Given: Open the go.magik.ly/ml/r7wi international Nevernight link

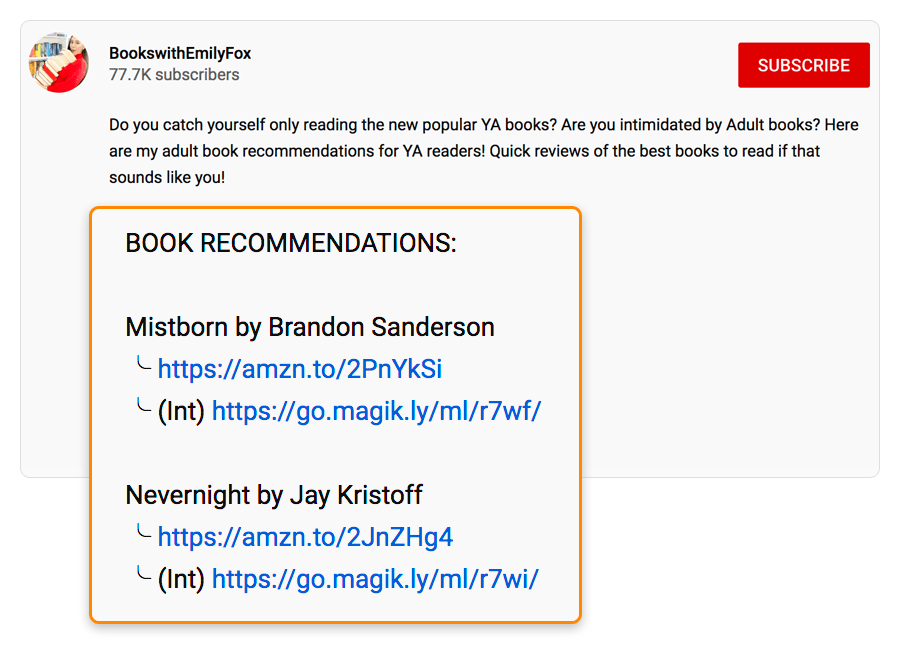Looking at the screenshot, I should [376, 579].
